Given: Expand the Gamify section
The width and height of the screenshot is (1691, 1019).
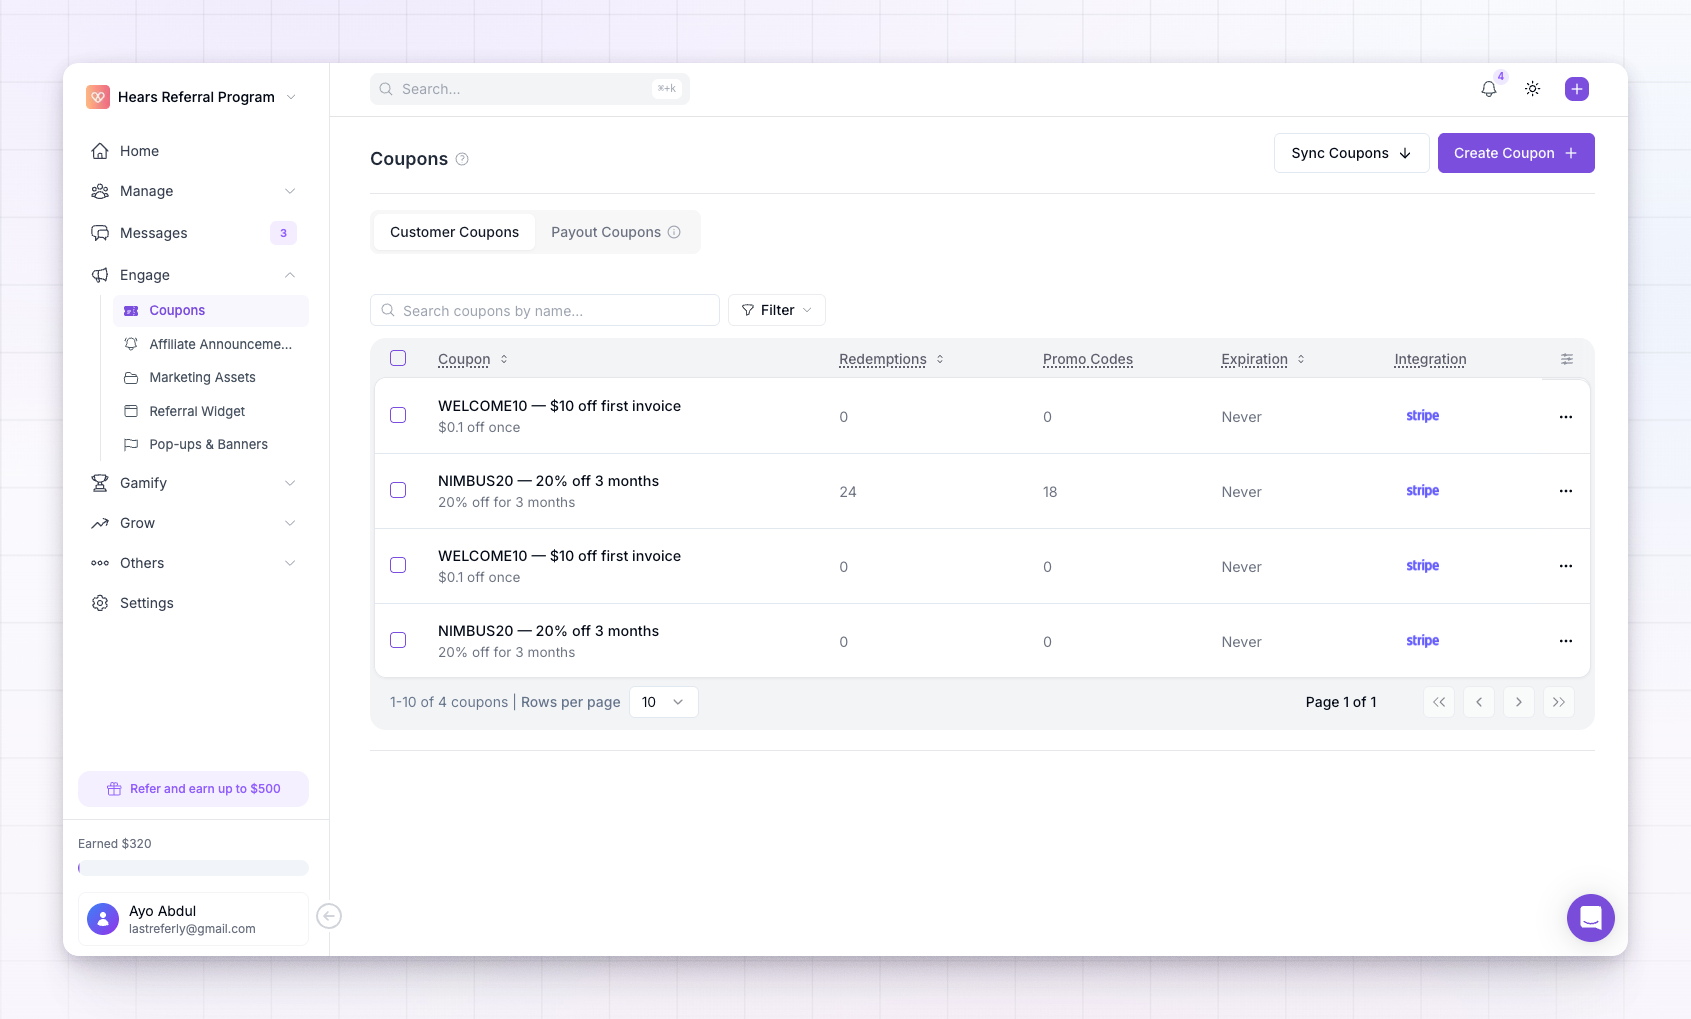Looking at the screenshot, I should [194, 483].
